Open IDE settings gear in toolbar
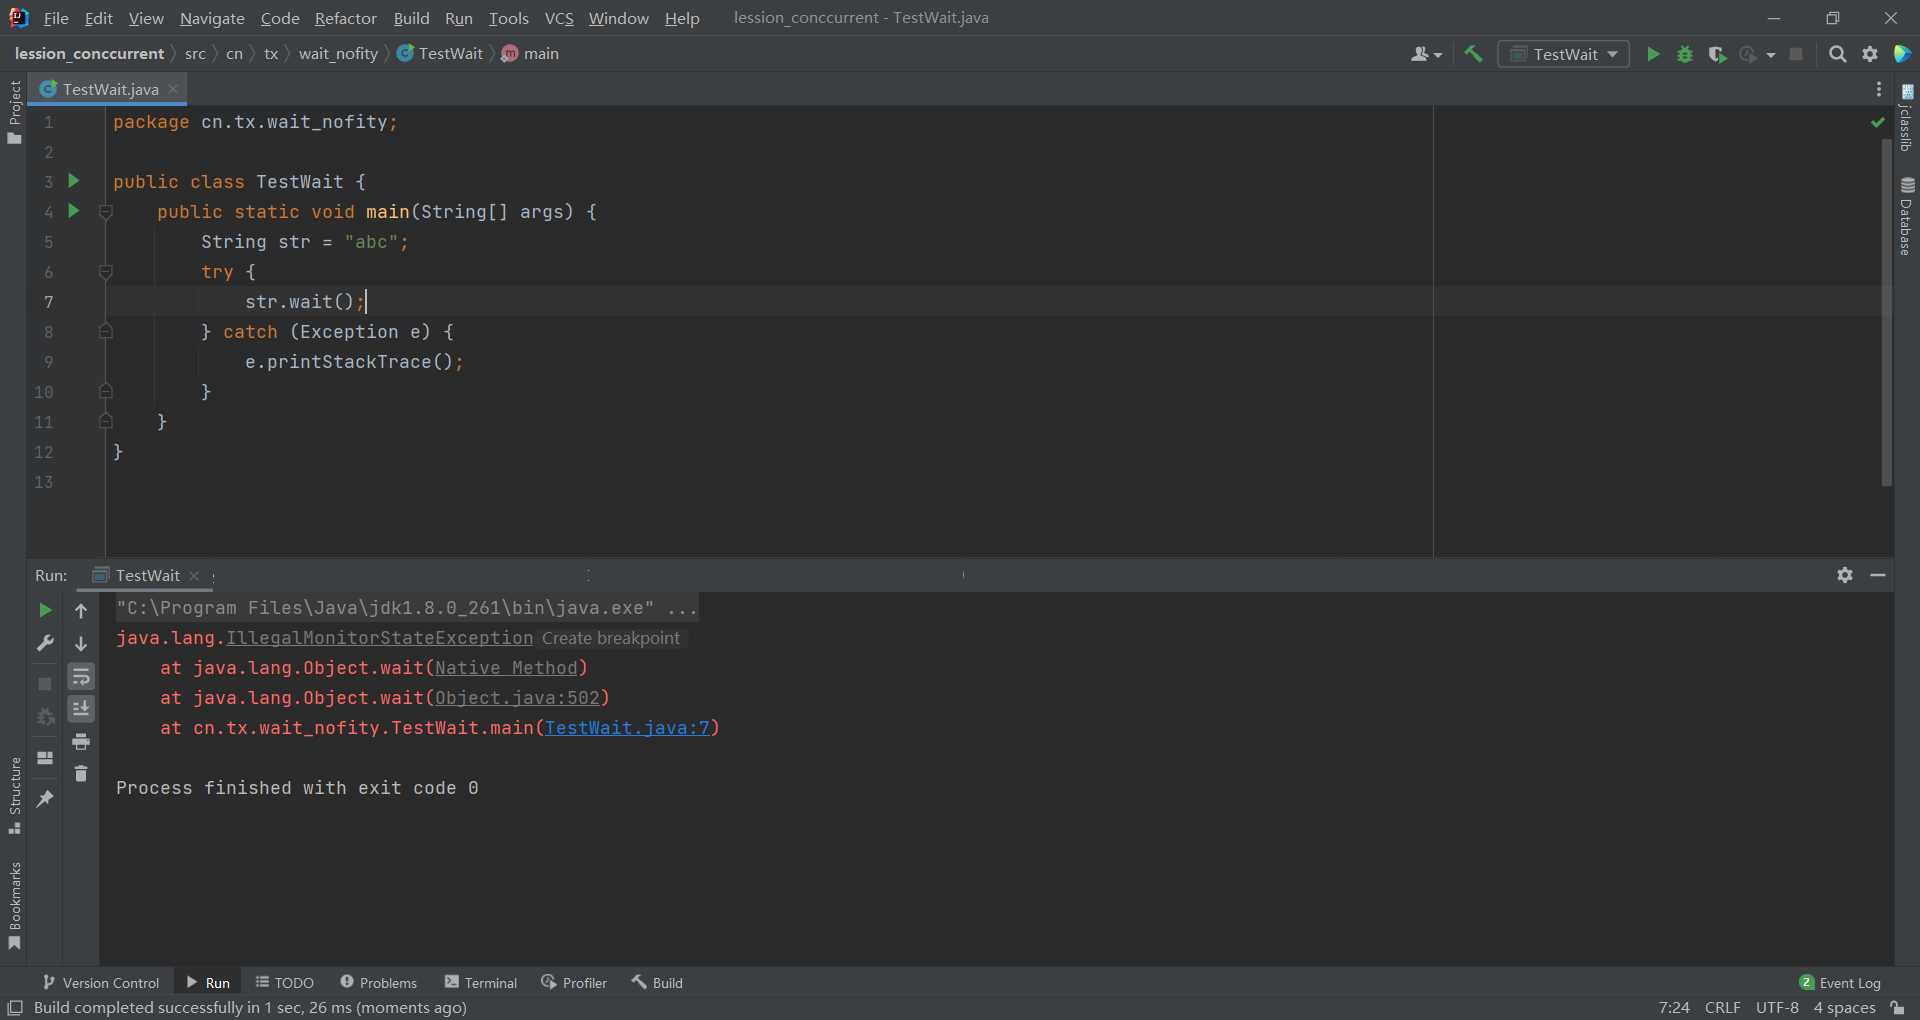This screenshot has height=1020, width=1920. pos(1870,54)
